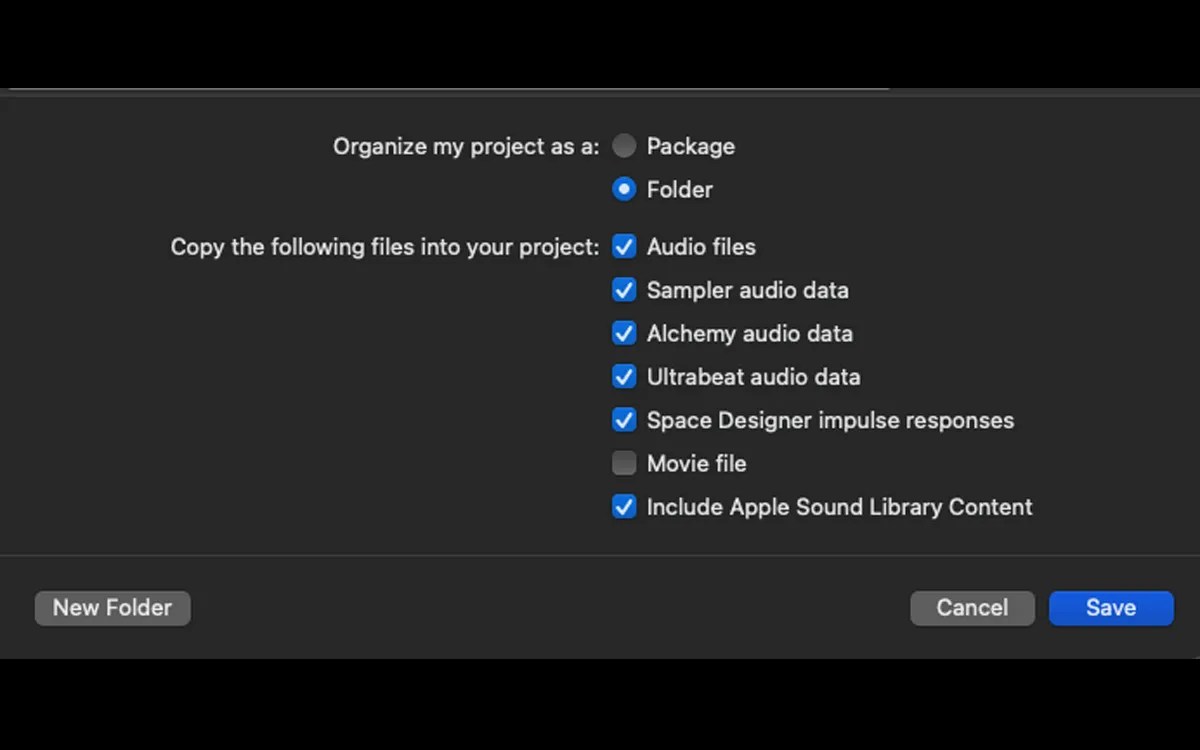
Task: Click the Audio files label
Action: click(701, 246)
